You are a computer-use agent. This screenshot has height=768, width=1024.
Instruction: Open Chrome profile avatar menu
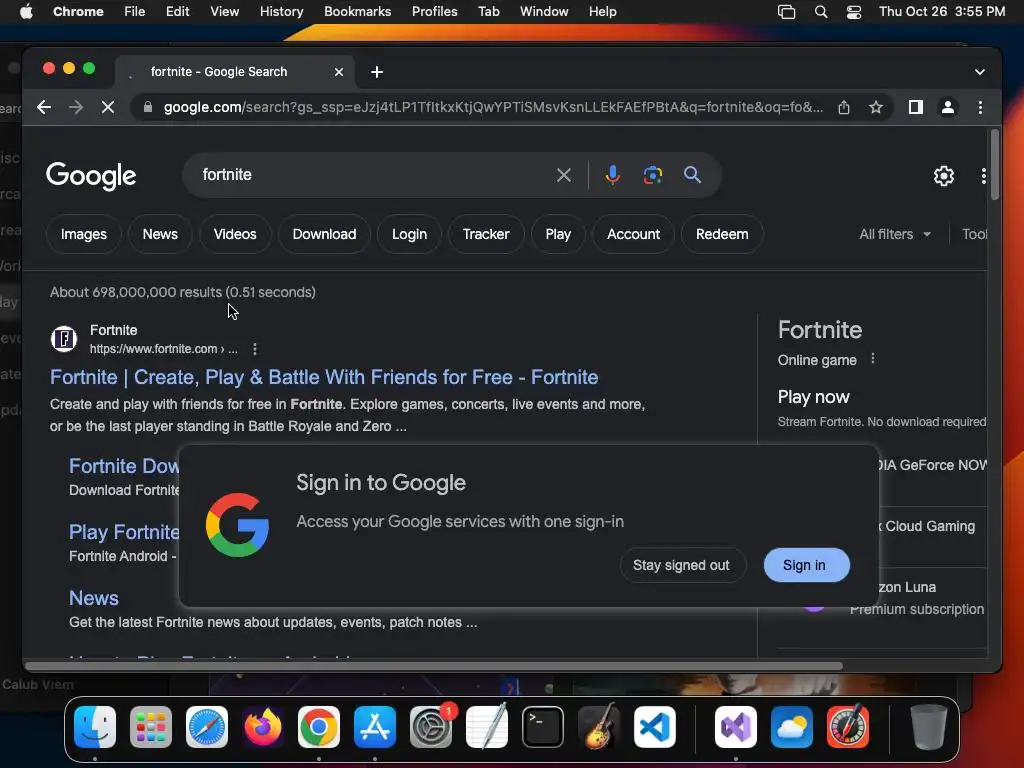pyautogui.click(x=948, y=107)
